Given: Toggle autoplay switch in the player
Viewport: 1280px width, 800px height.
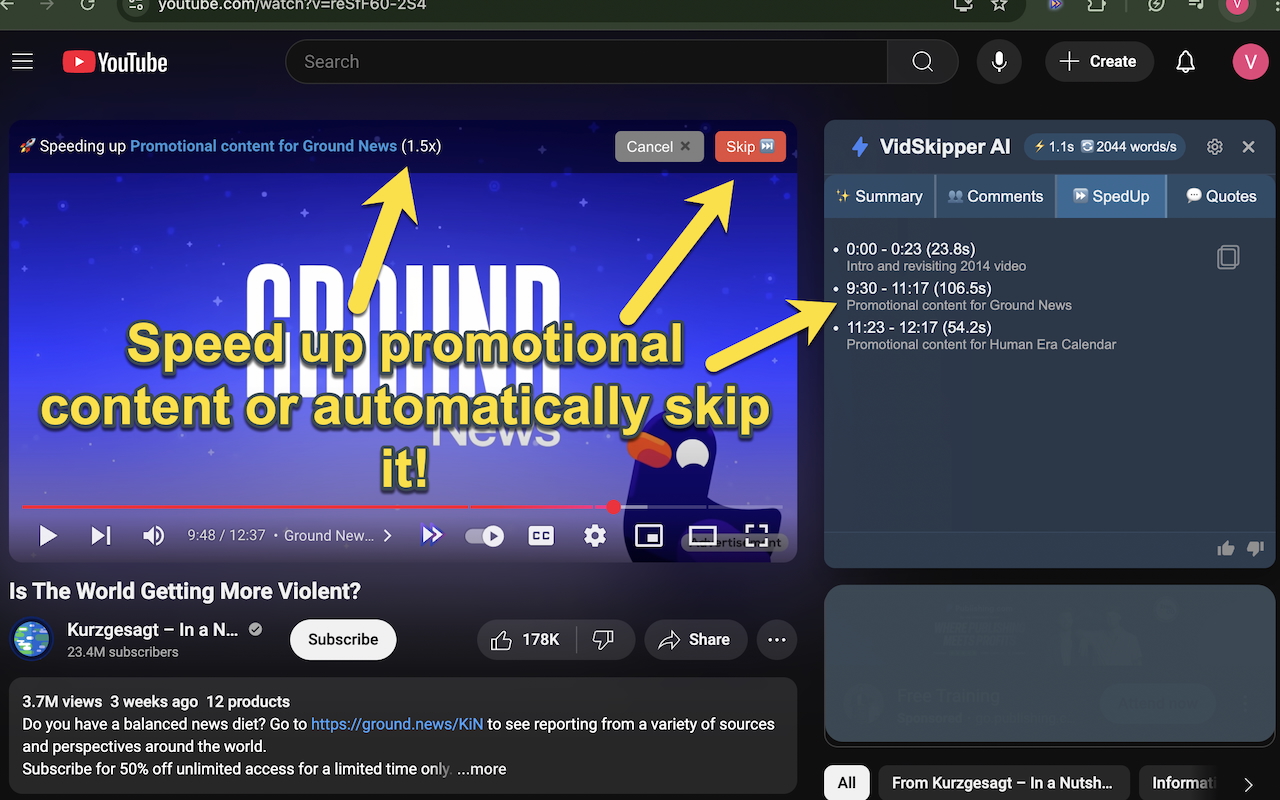Looking at the screenshot, I should [484, 535].
